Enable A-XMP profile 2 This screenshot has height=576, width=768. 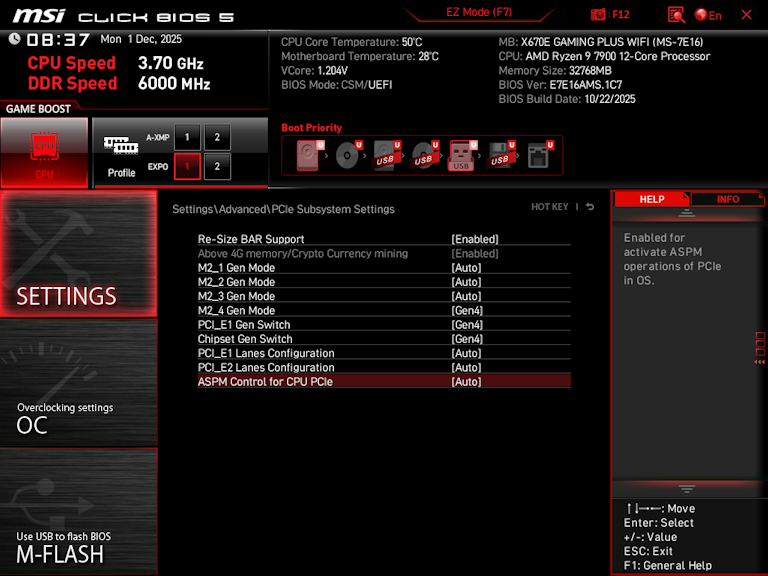coord(217,137)
